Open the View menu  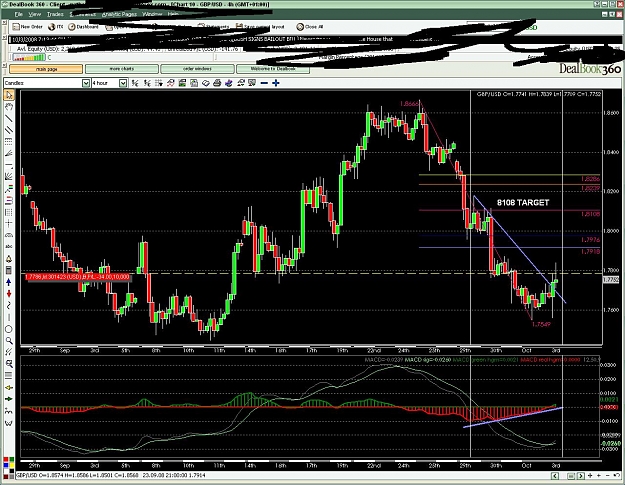coord(35,14)
